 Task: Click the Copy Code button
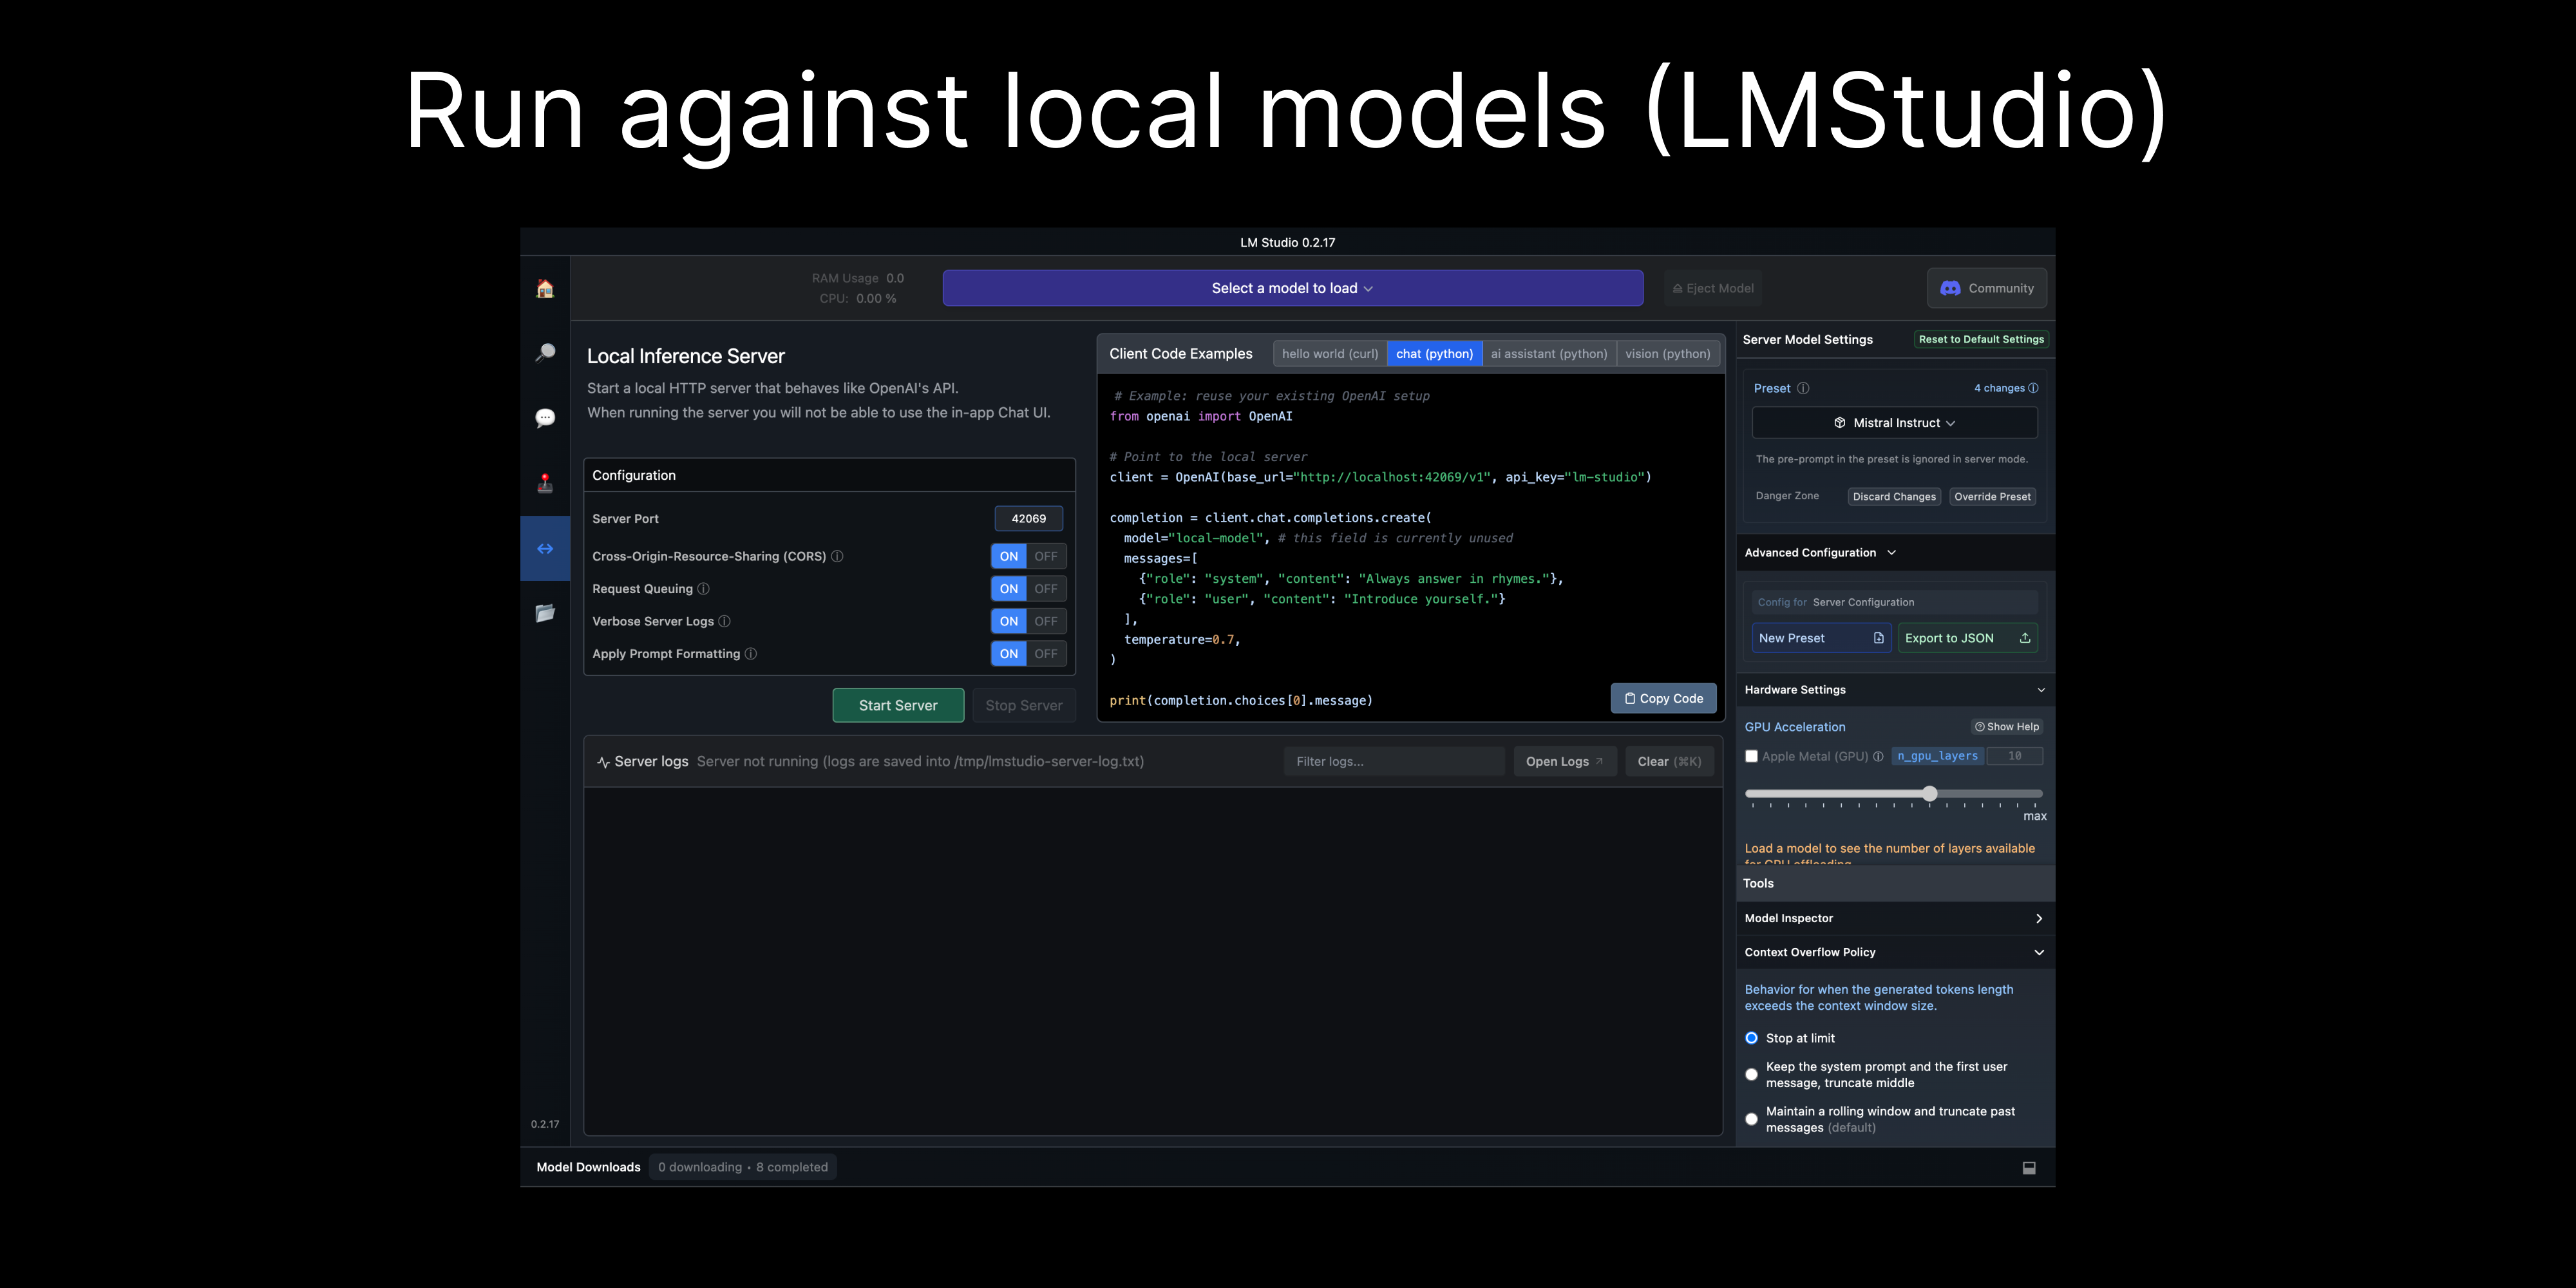click(1663, 698)
